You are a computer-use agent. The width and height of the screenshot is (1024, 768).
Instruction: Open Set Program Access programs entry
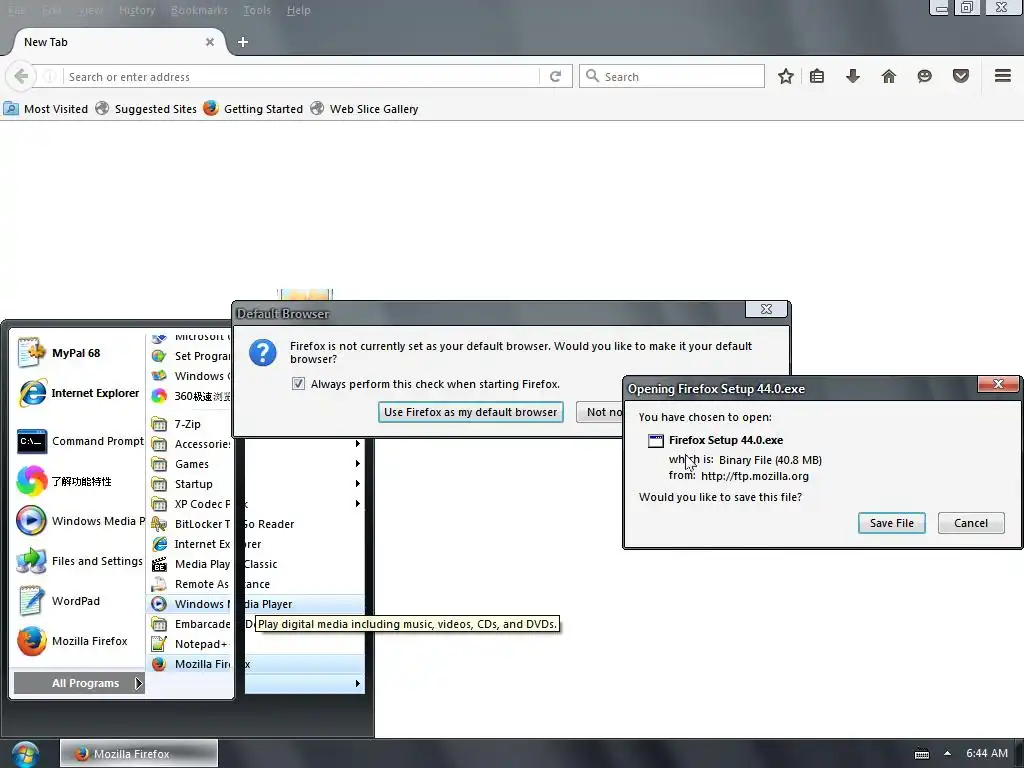tap(190, 356)
